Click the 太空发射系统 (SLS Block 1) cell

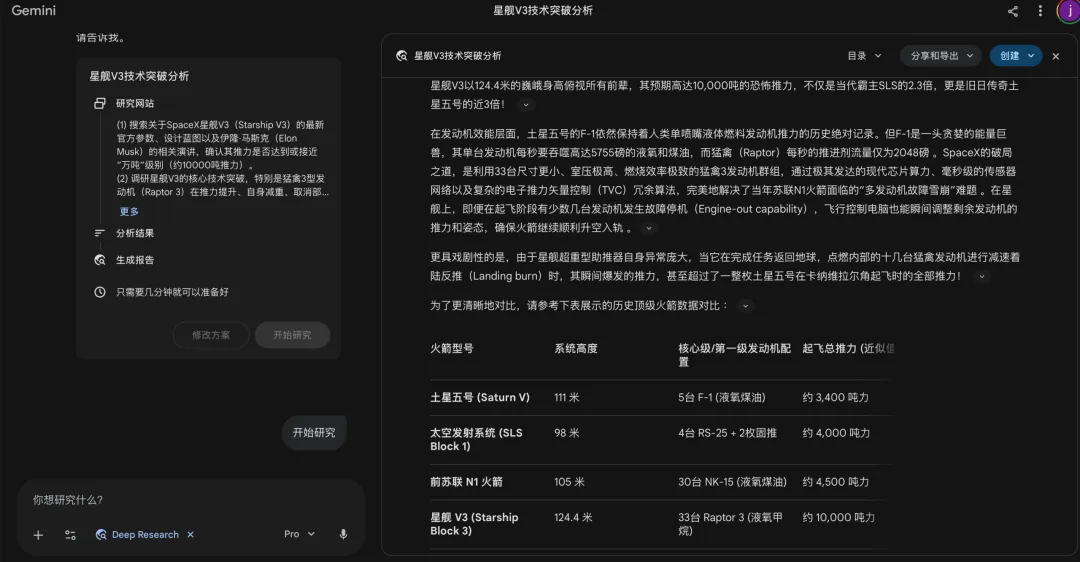tap(477, 439)
